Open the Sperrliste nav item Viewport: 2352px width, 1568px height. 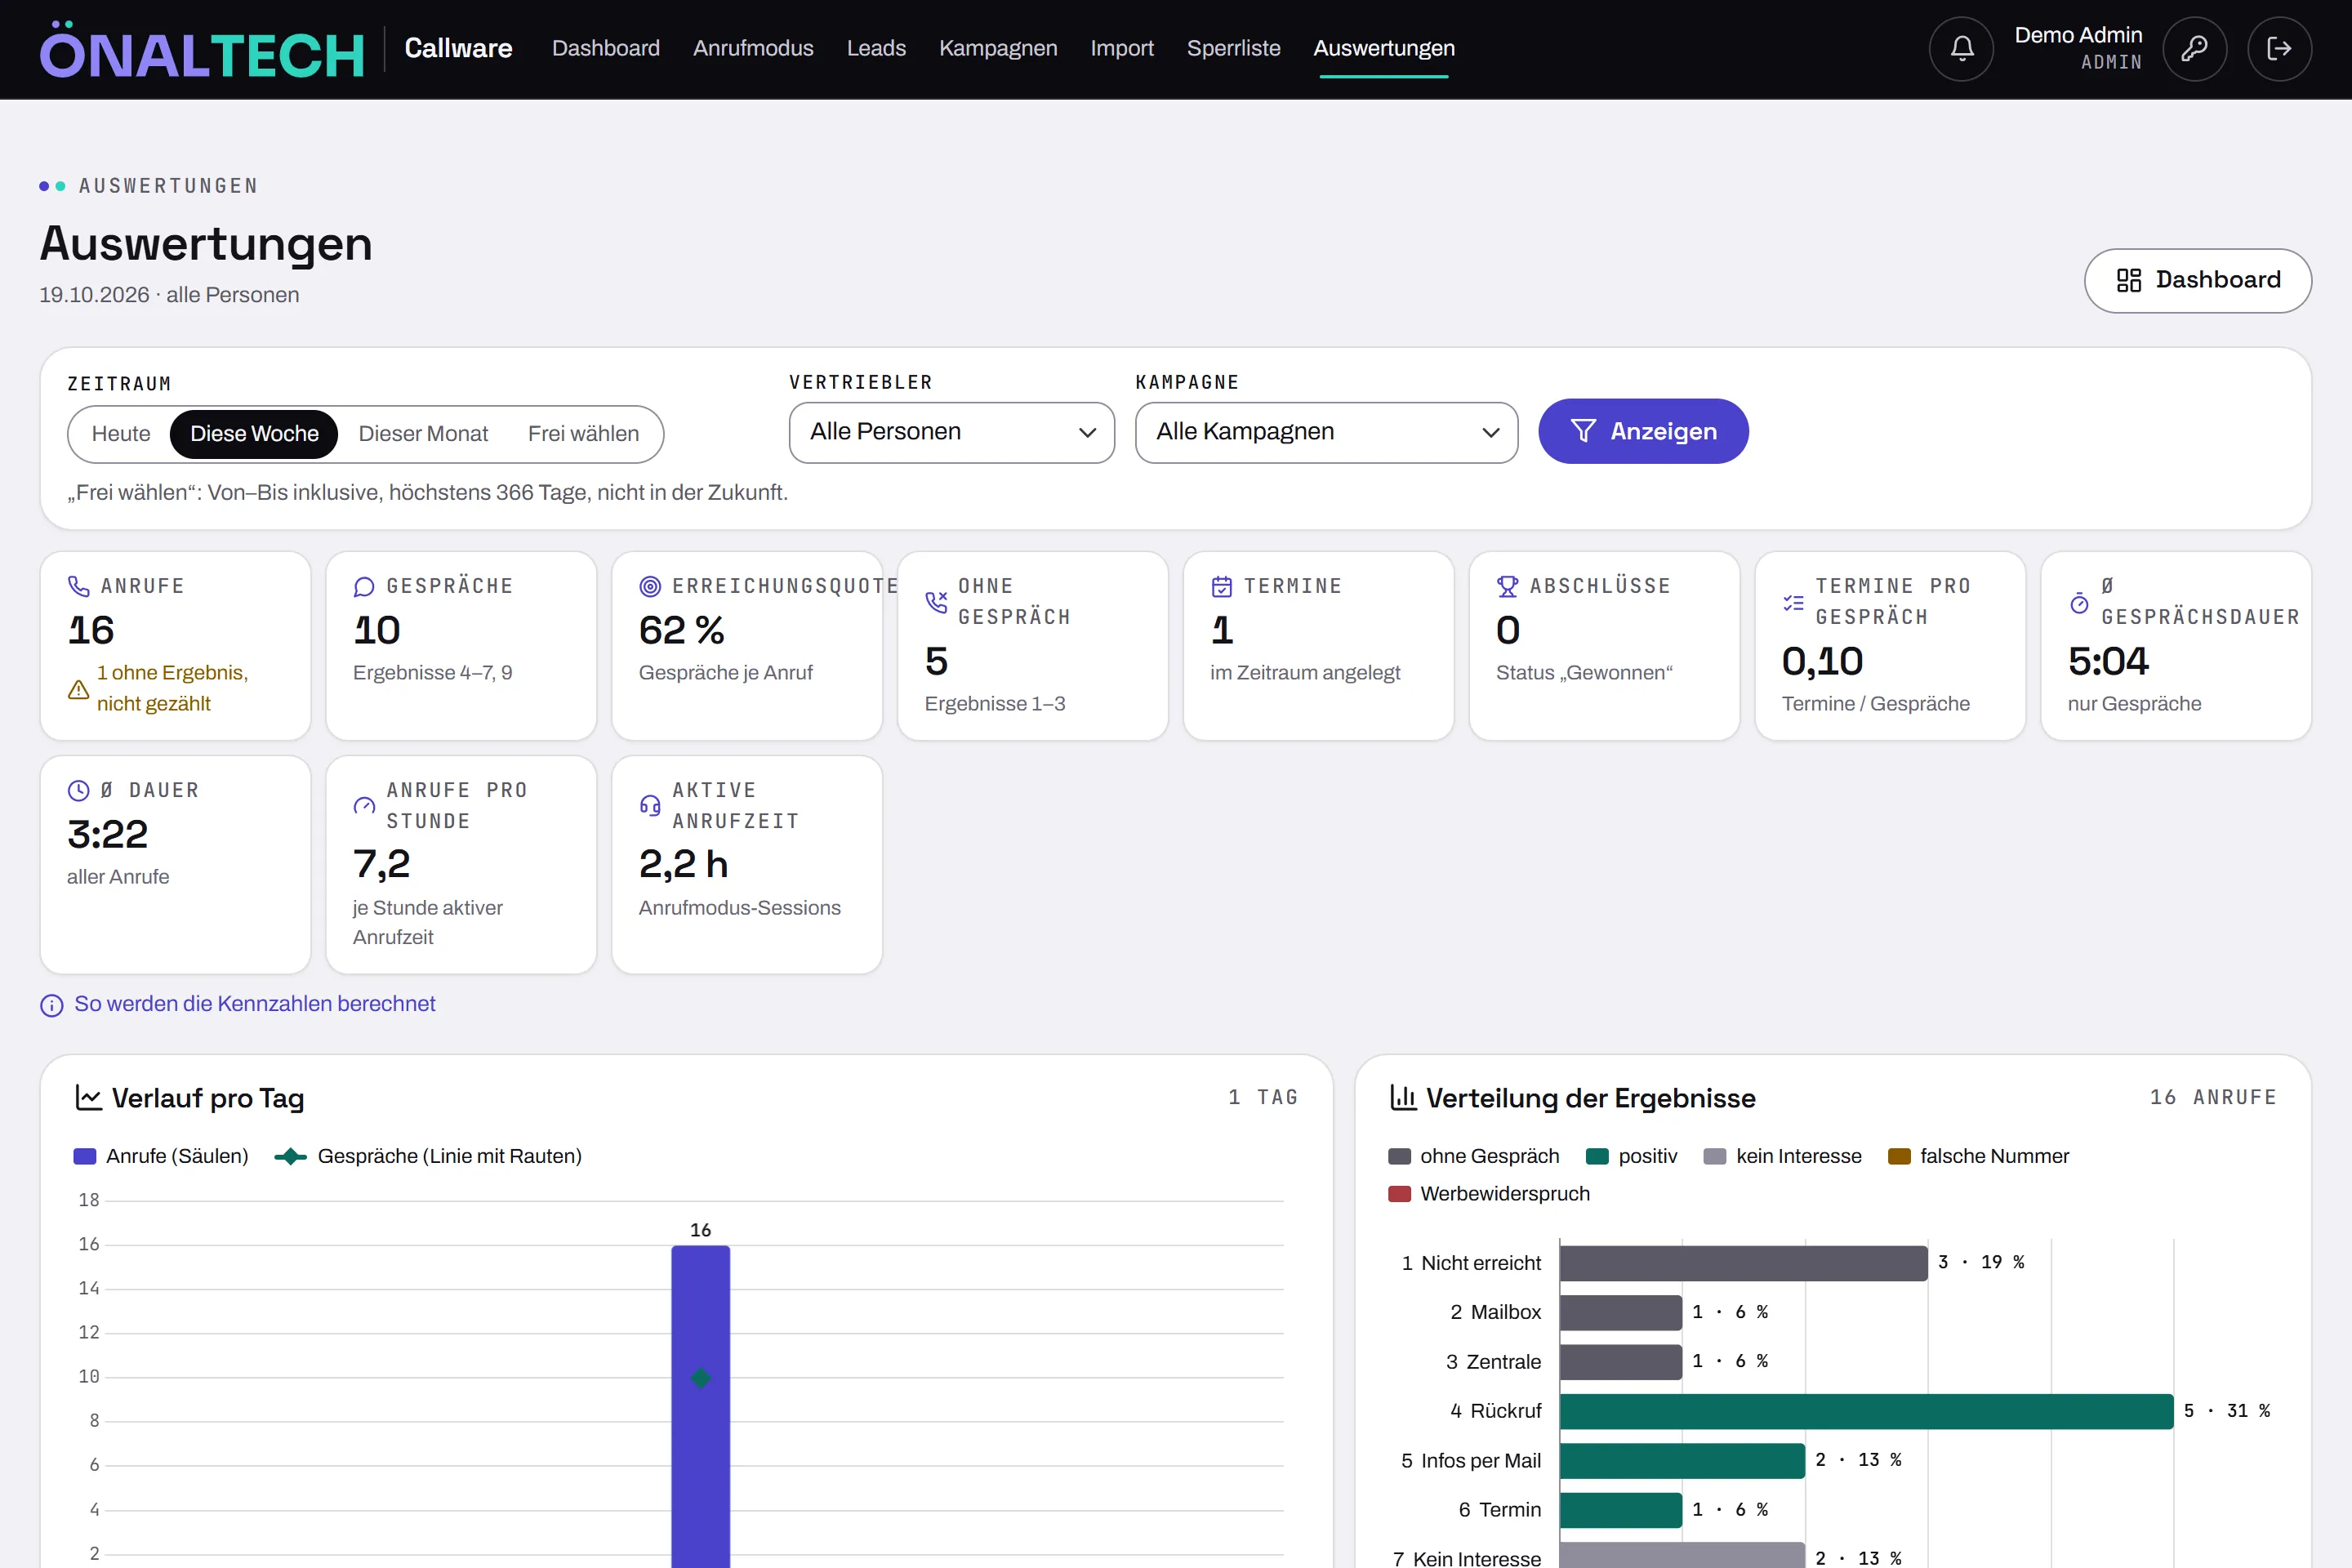point(1233,48)
